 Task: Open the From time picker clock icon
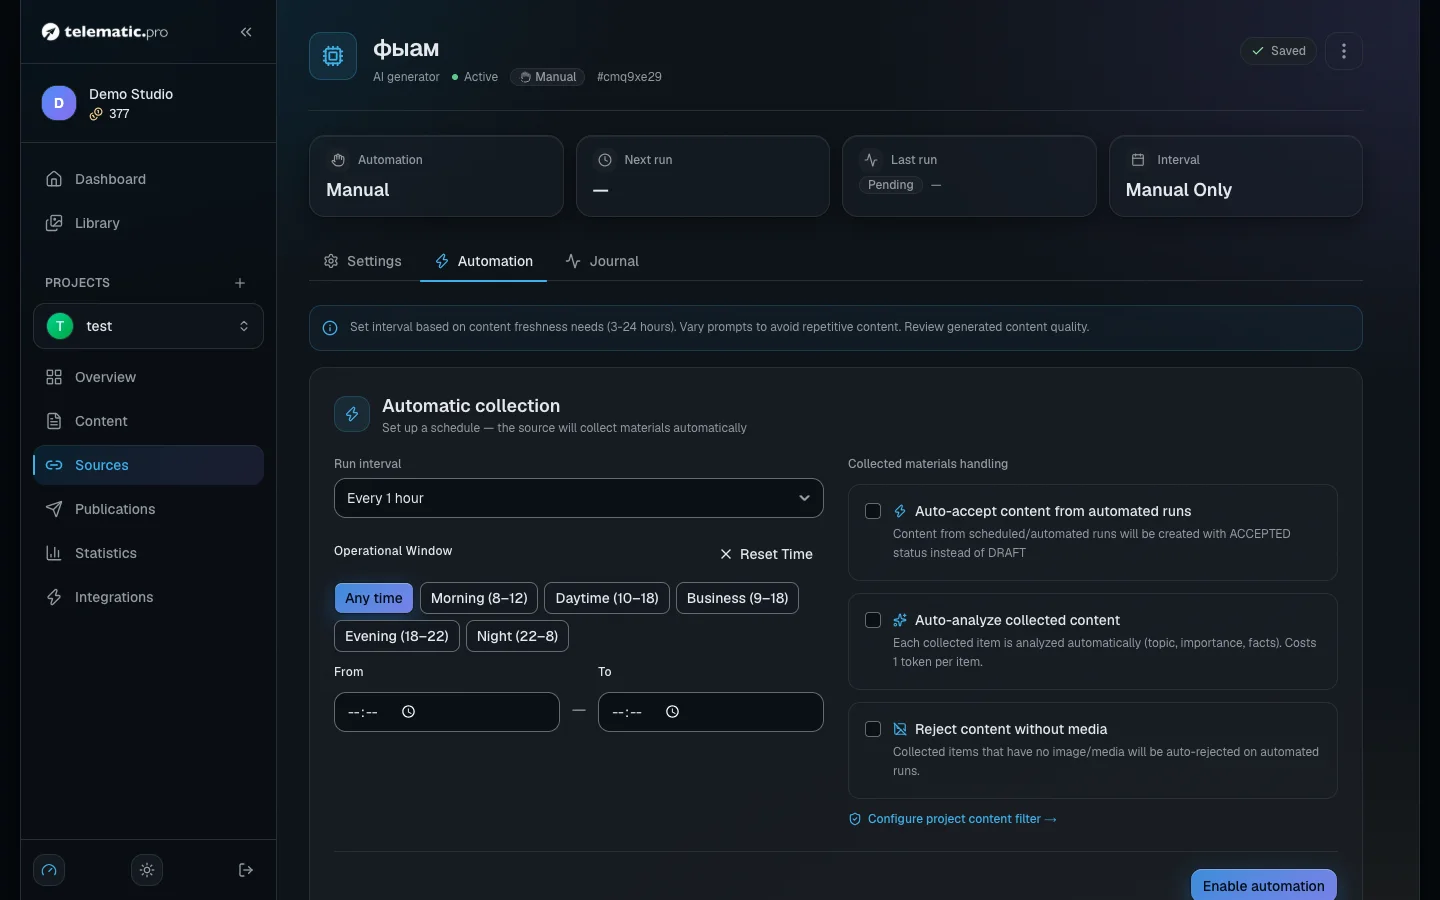tap(408, 712)
